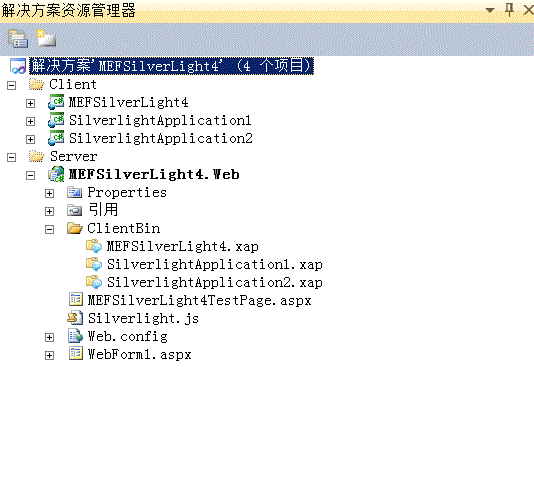Collapse the Client solution folder
Viewport: 534px width, 478px height.
click(x=12, y=85)
